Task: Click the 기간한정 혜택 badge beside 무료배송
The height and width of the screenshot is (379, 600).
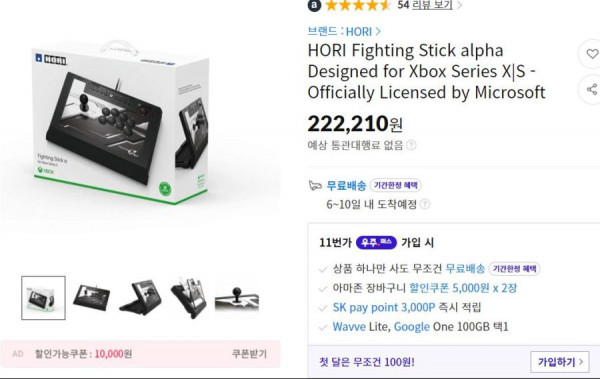Action: pos(395,185)
